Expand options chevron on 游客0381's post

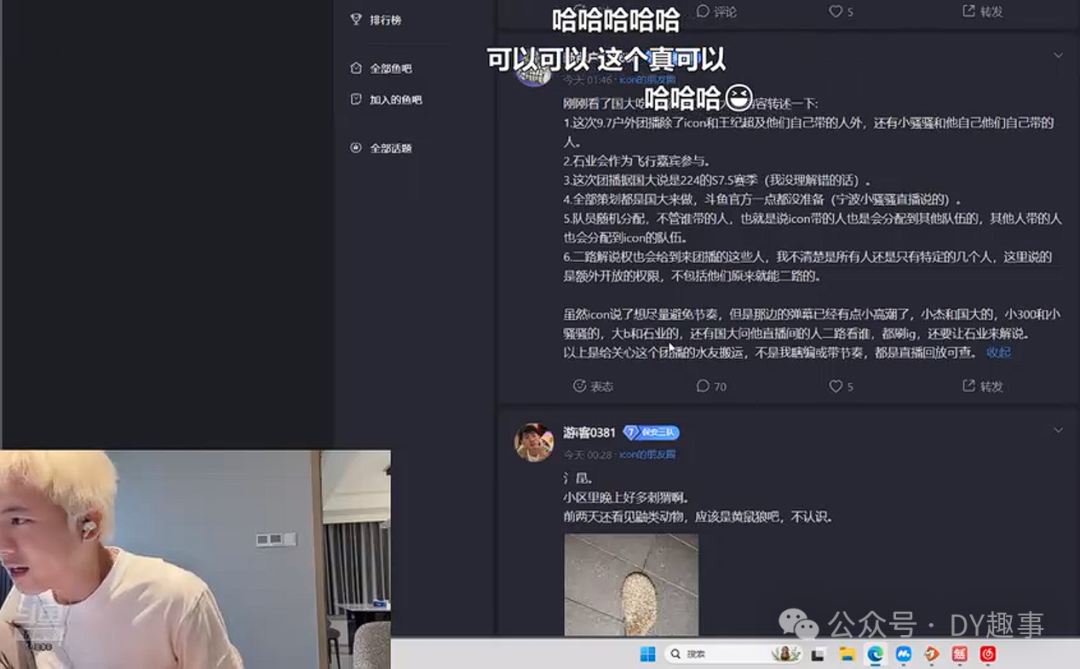[1058, 431]
